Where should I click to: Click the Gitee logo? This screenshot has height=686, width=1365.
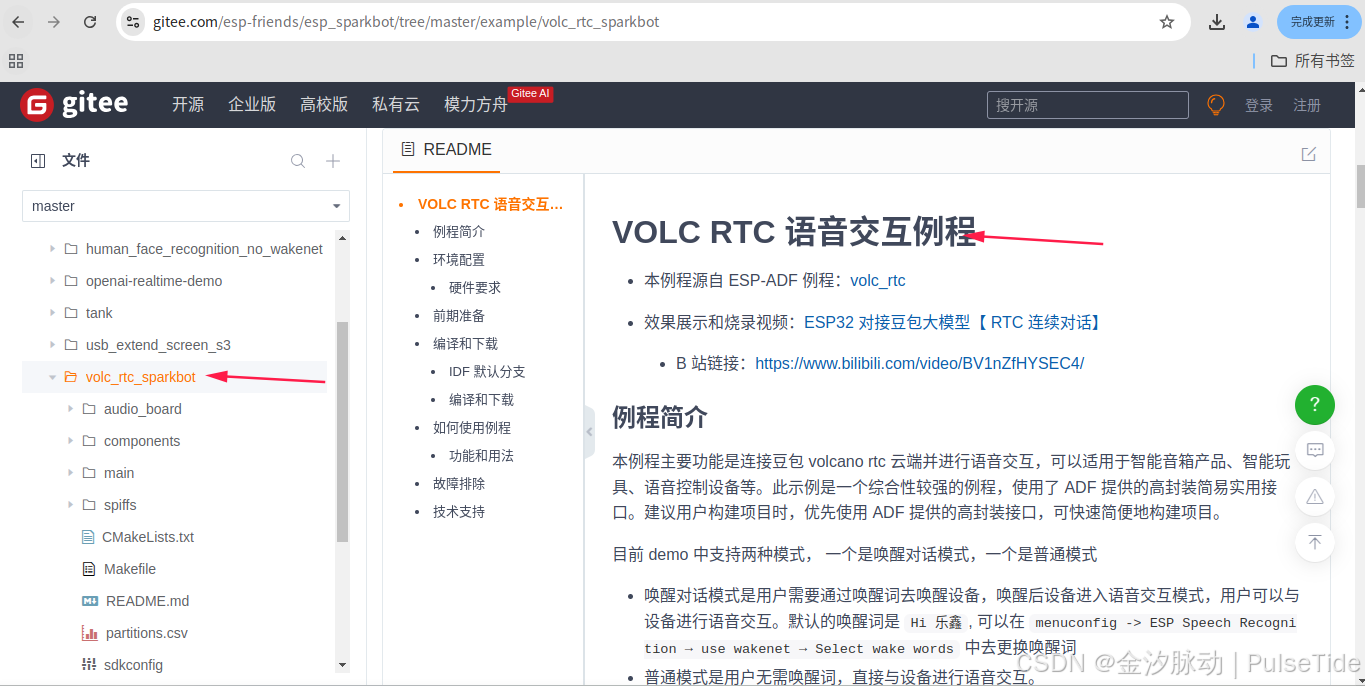point(75,104)
